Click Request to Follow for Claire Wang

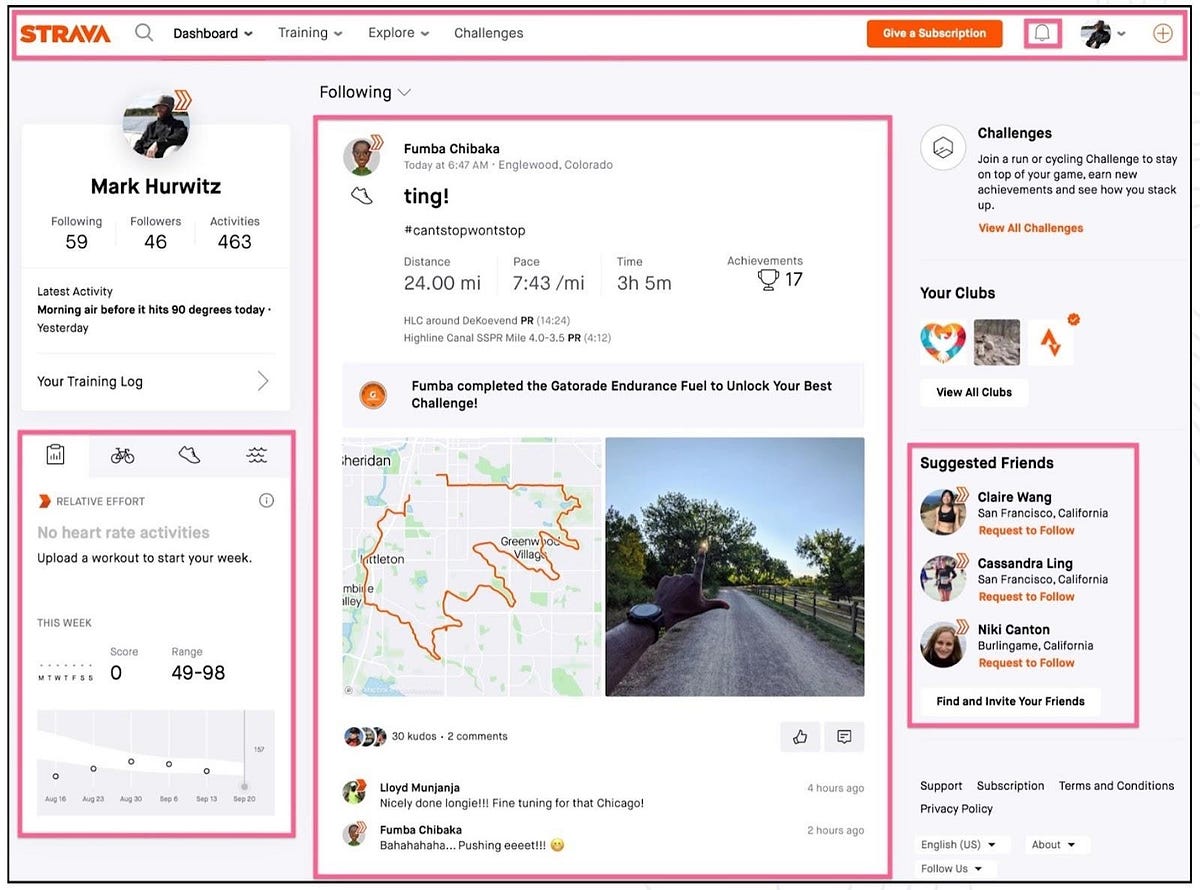tap(1026, 530)
